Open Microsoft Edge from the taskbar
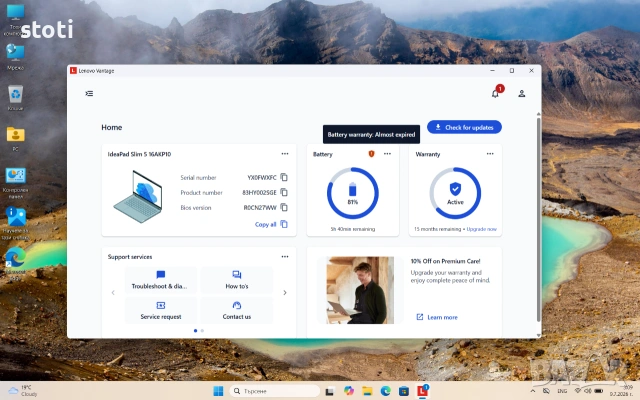This screenshot has height=400, width=640. [x=386, y=391]
